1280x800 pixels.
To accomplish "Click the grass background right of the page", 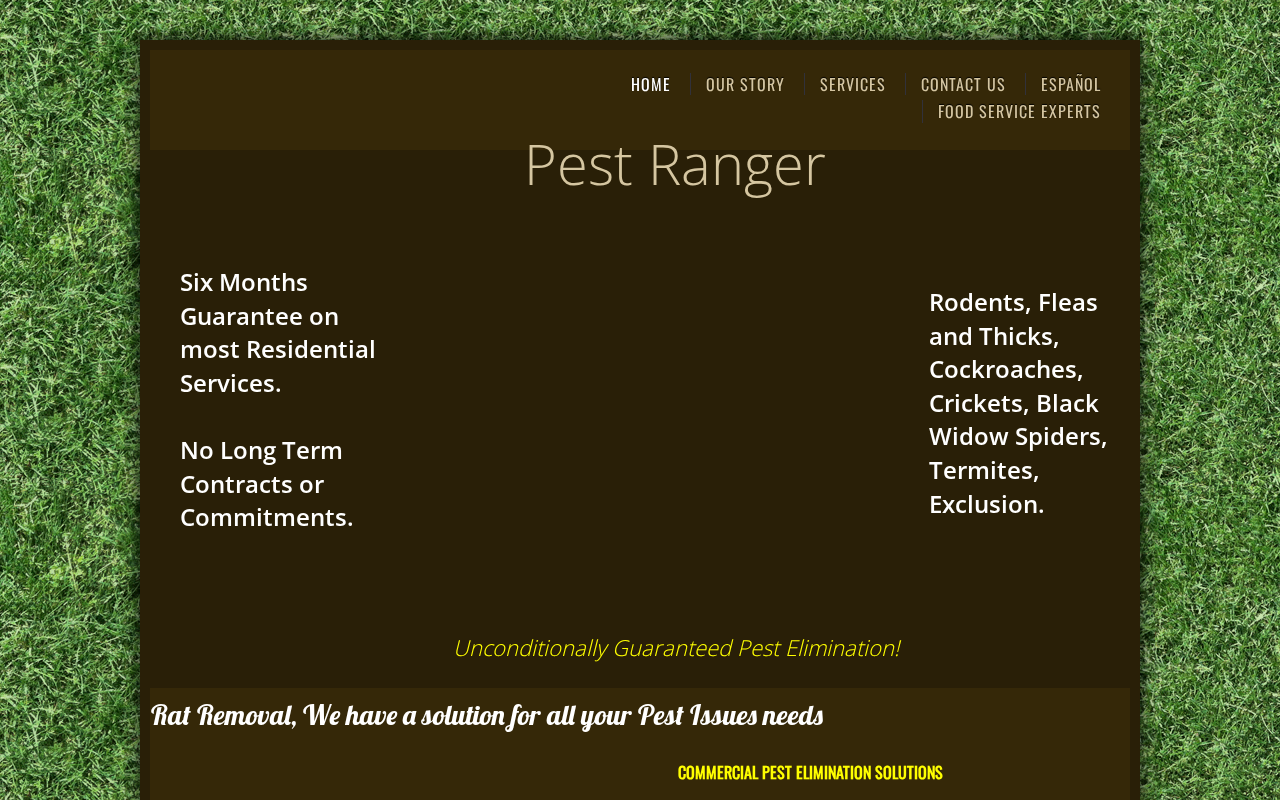I will pyautogui.click(x=1211, y=400).
